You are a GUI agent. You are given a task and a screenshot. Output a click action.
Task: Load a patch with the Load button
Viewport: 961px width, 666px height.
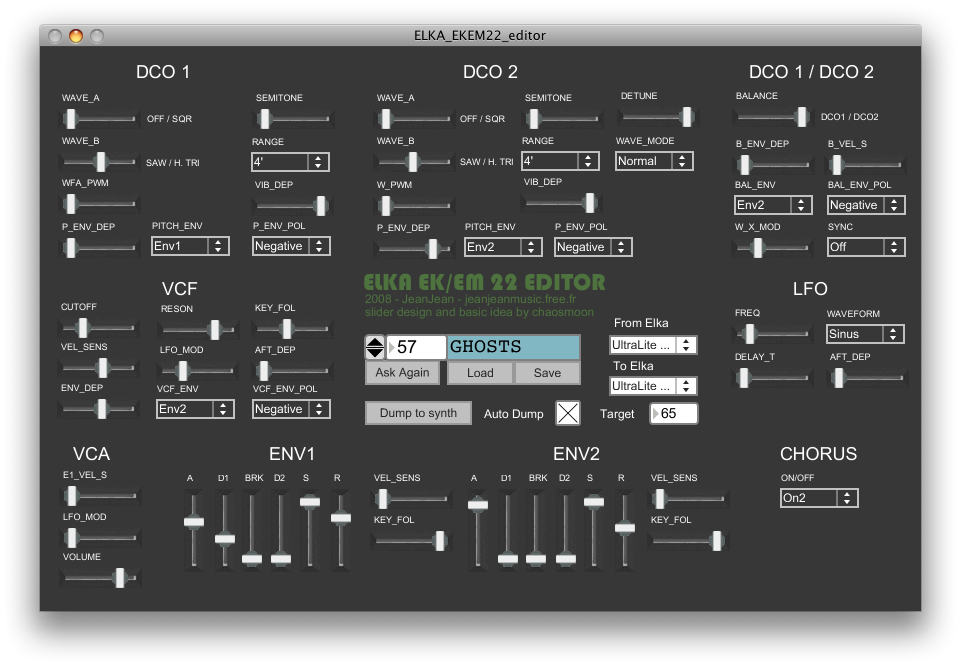480,373
